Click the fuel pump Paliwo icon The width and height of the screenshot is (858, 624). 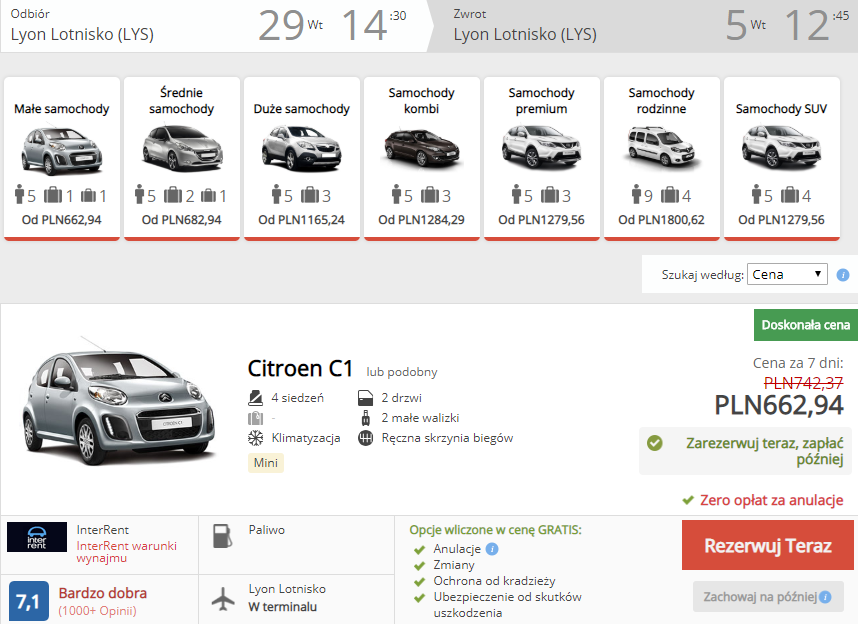tap(222, 536)
